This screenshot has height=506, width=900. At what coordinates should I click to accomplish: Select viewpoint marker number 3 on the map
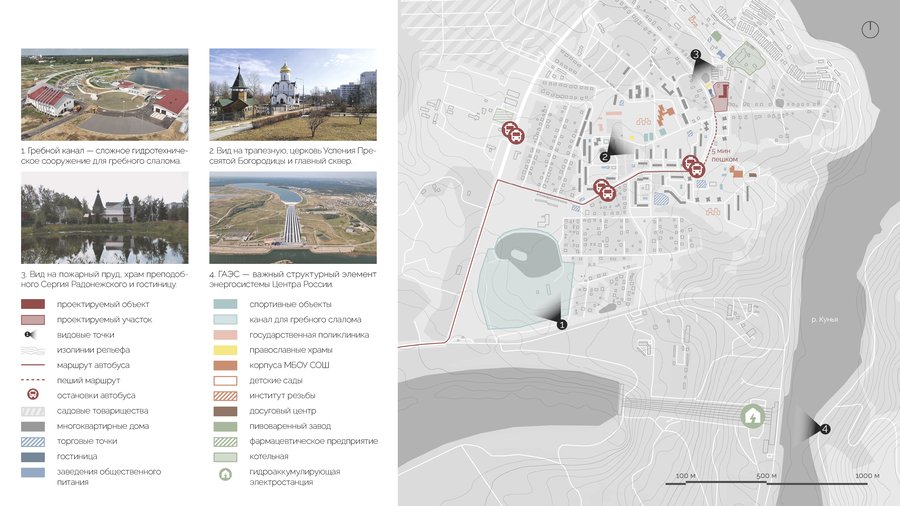point(696,55)
